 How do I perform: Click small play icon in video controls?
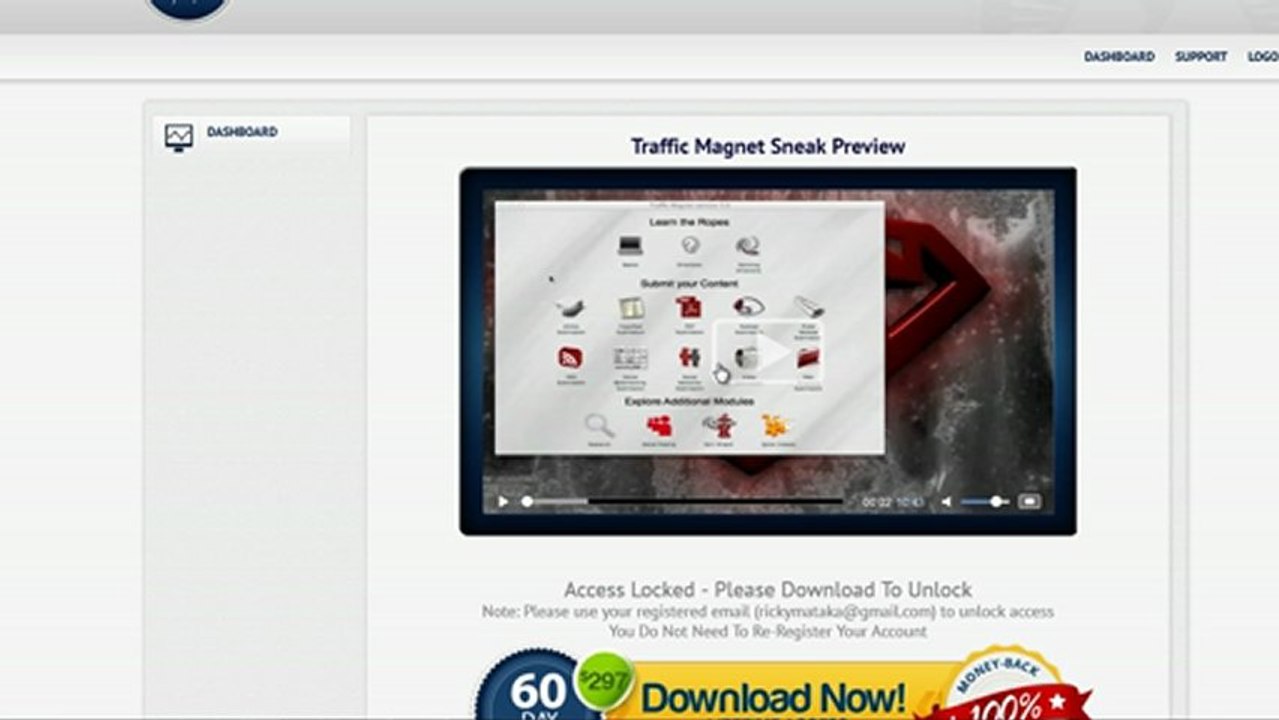503,501
